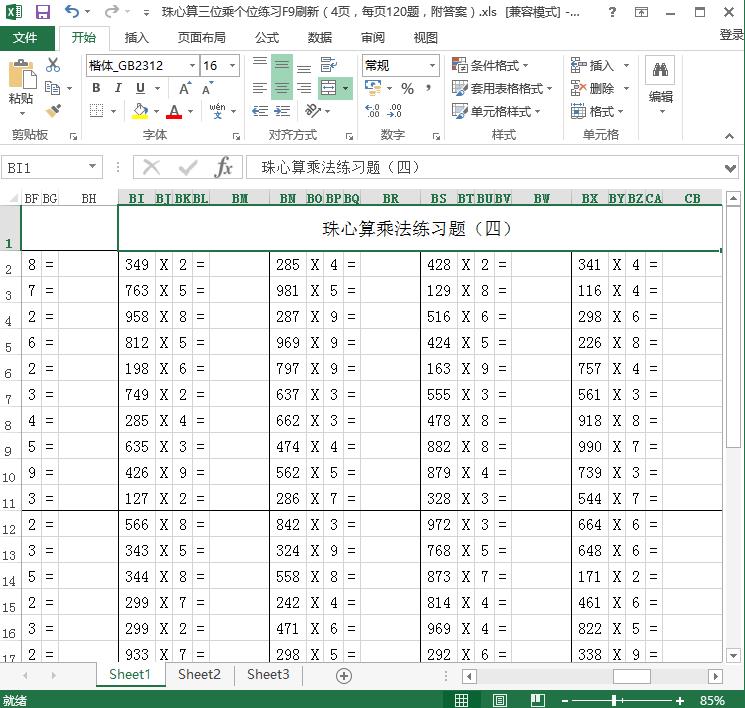Click the Increase Decimal icon
The height and width of the screenshot is (708, 745).
point(372,111)
